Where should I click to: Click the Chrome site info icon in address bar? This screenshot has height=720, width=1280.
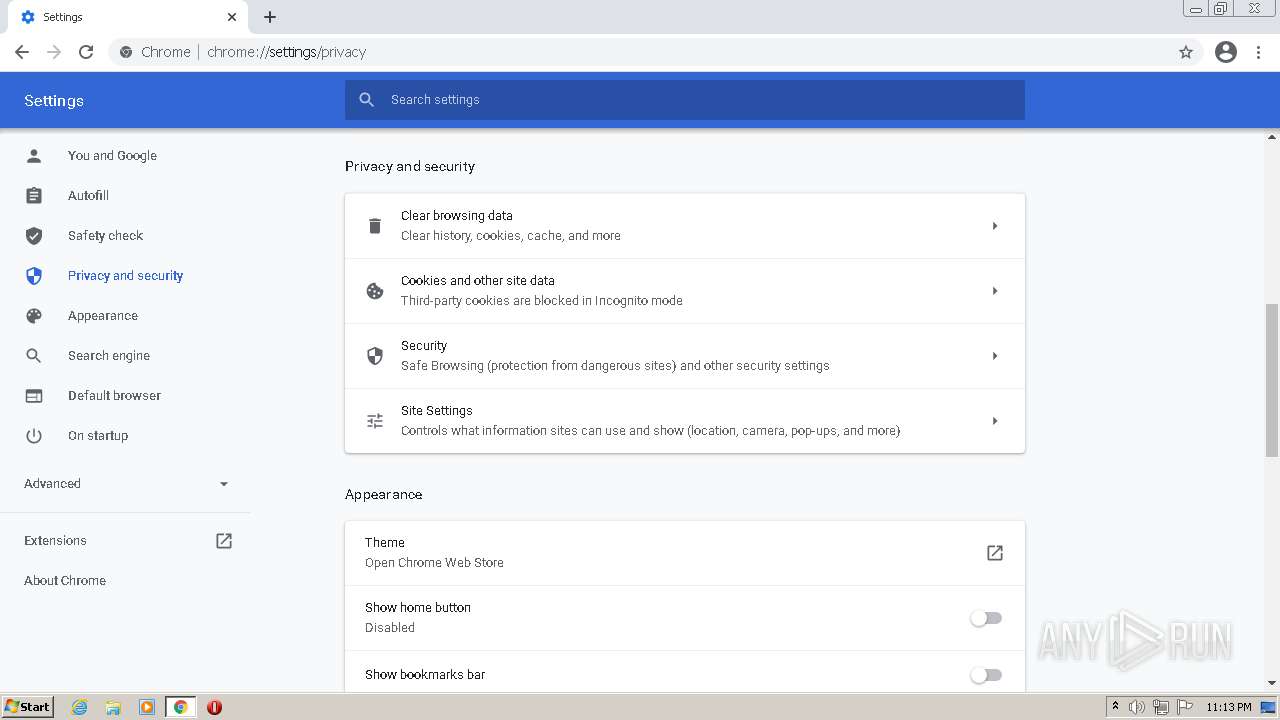click(126, 52)
